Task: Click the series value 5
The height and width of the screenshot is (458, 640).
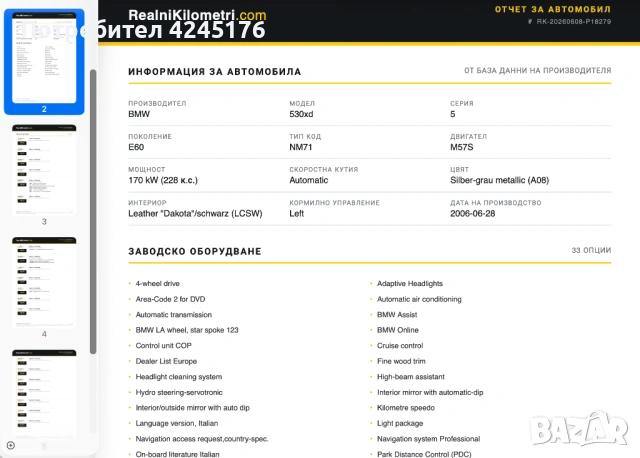Action: pyautogui.click(x=453, y=114)
